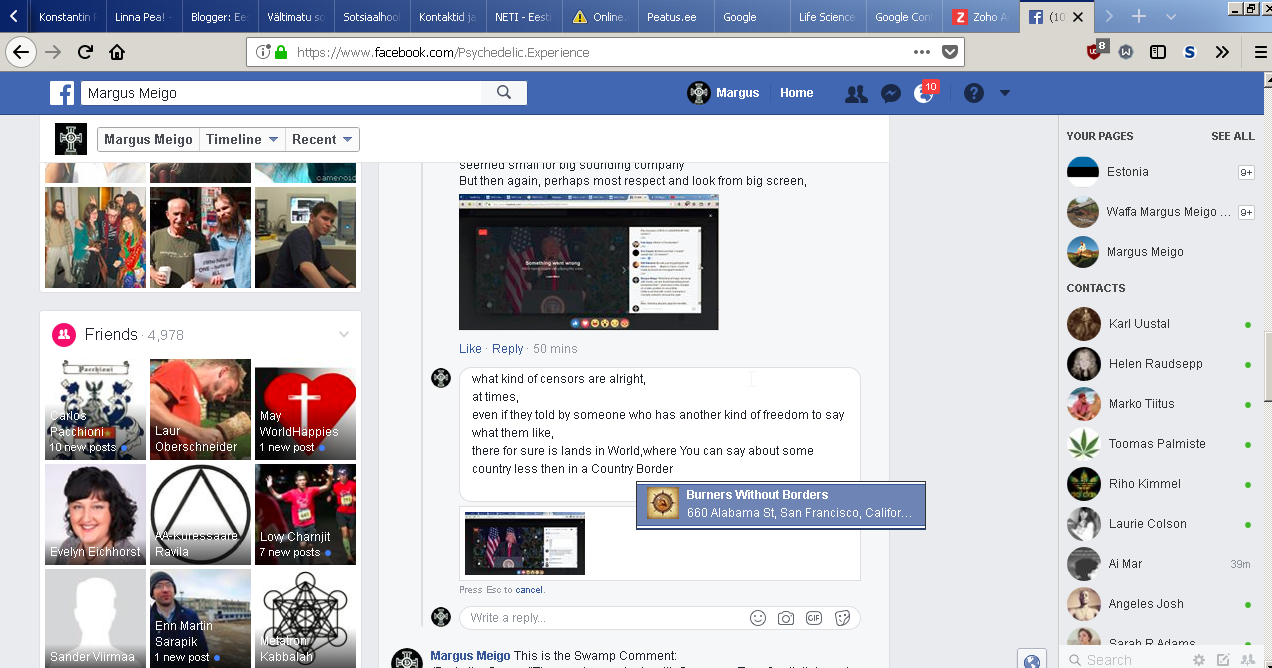
Task: Open chat settings gear icon
Action: tap(1198, 660)
